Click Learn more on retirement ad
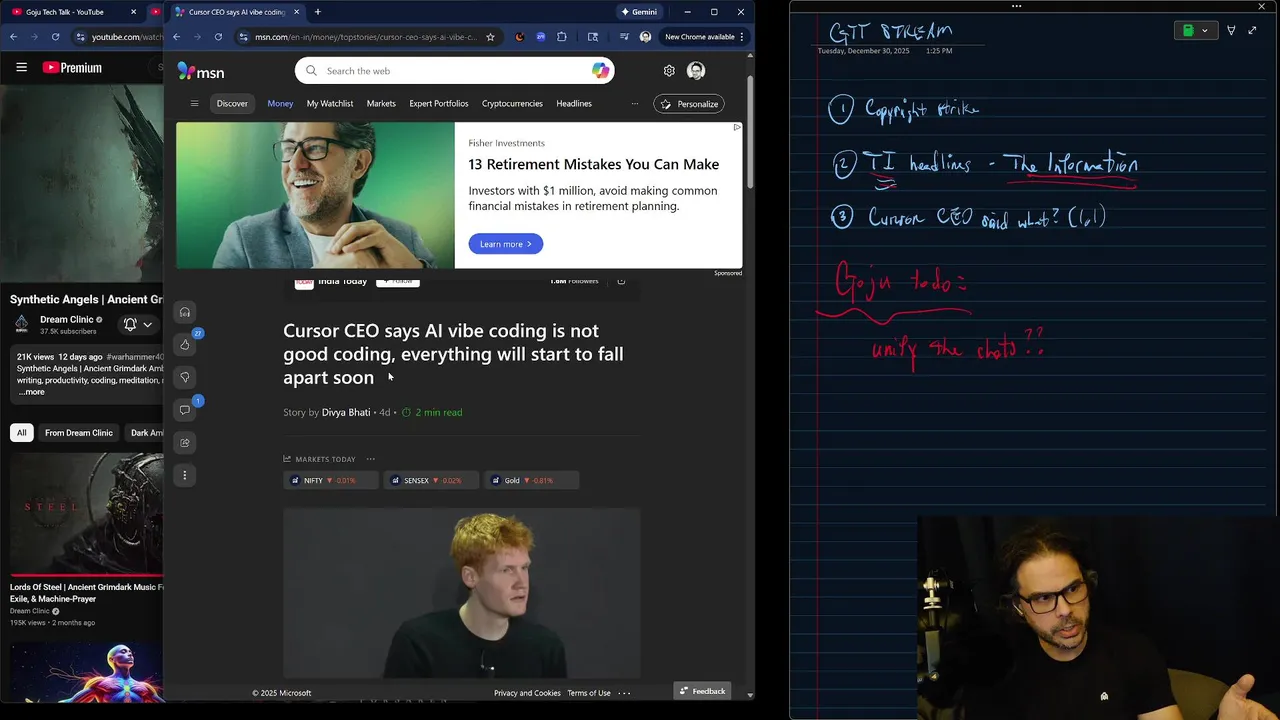 [x=506, y=244]
